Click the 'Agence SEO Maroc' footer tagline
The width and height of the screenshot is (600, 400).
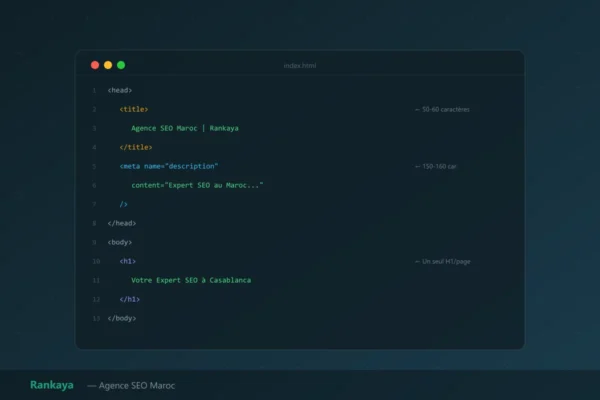[137, 386]
